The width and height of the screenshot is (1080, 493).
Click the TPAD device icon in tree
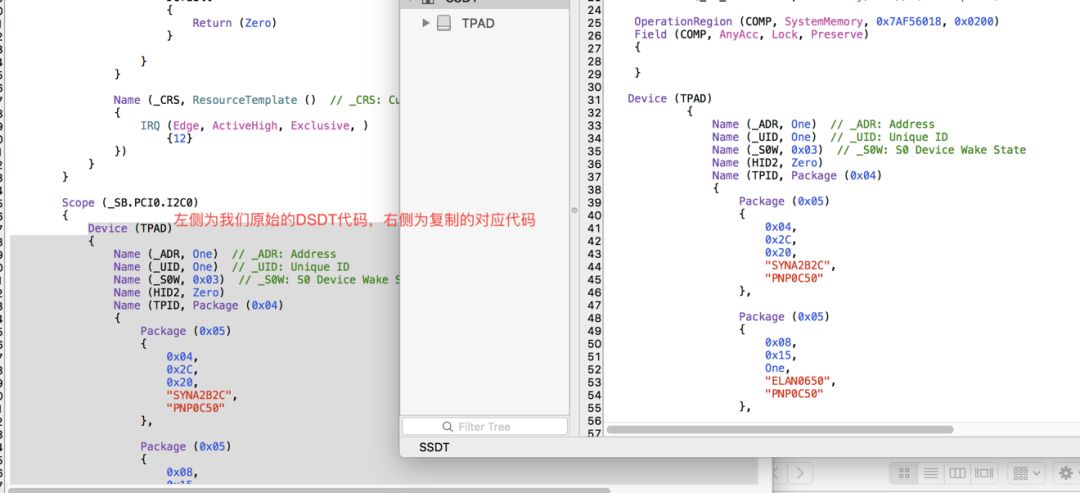pos(444,23)
